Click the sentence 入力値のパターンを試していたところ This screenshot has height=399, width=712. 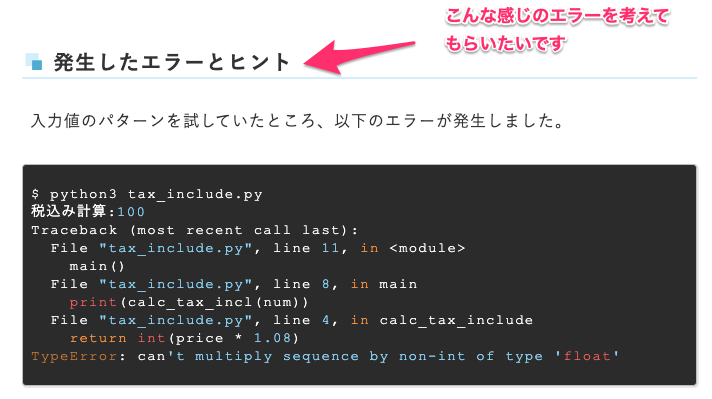[x=297, y=121]
